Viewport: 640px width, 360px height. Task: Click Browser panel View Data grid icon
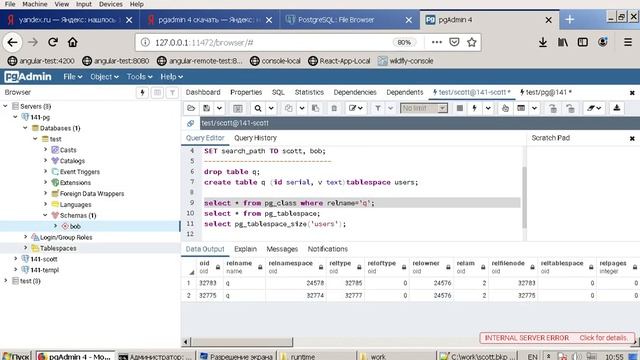(x=157, y=93)
